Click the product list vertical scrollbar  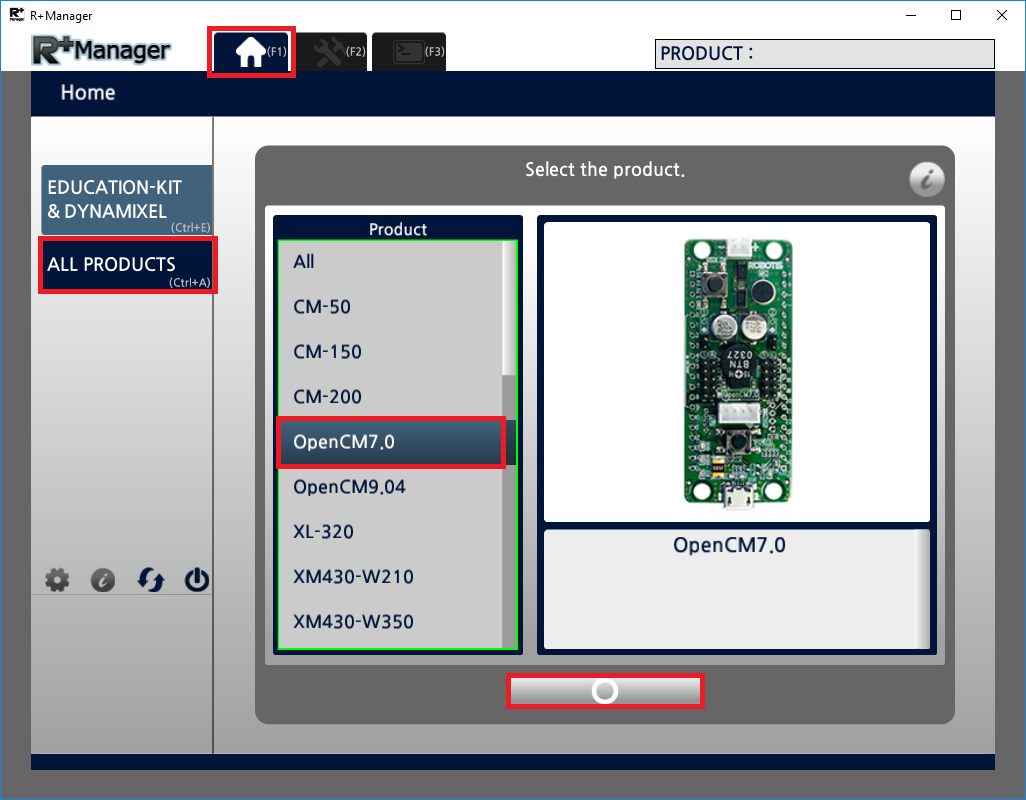[x=509, y=310]
